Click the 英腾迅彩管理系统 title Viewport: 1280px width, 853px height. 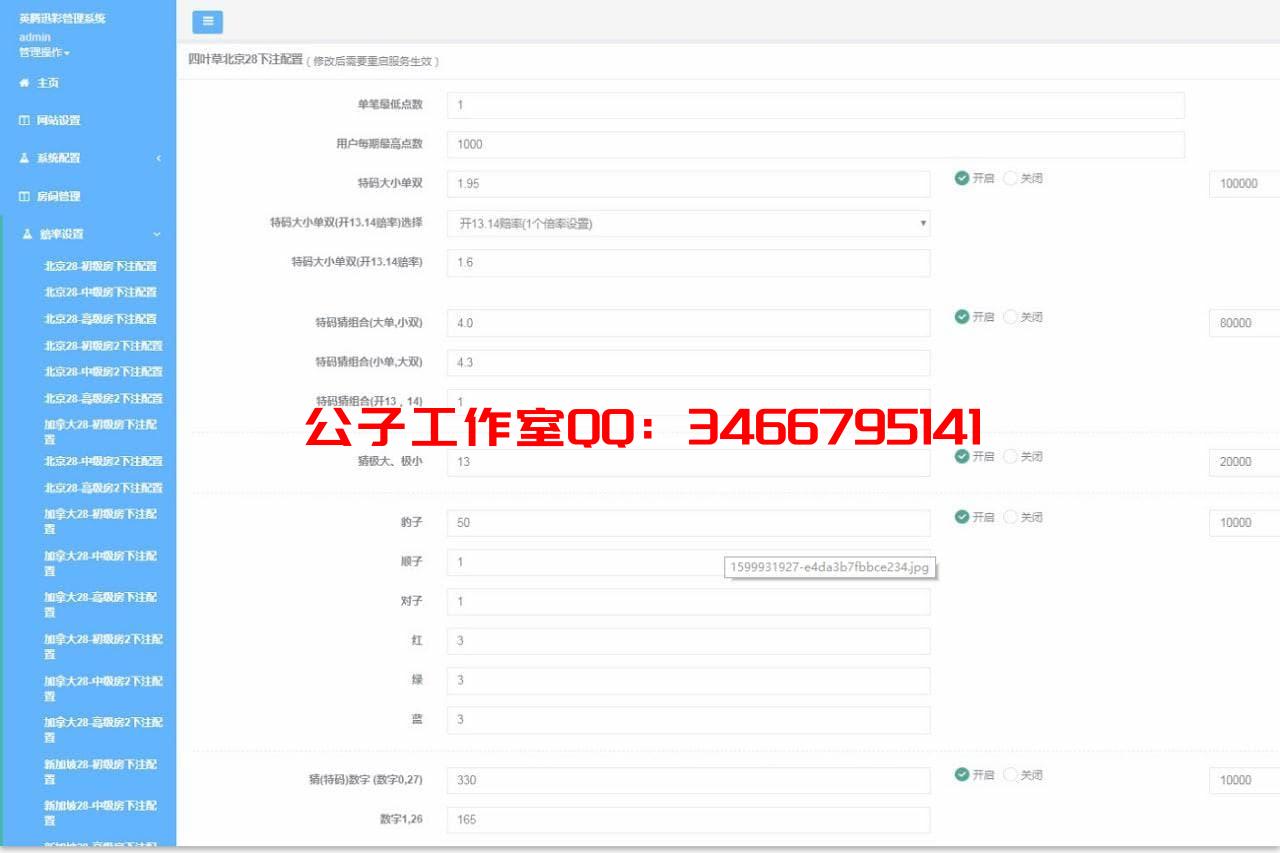coord(62,19)
